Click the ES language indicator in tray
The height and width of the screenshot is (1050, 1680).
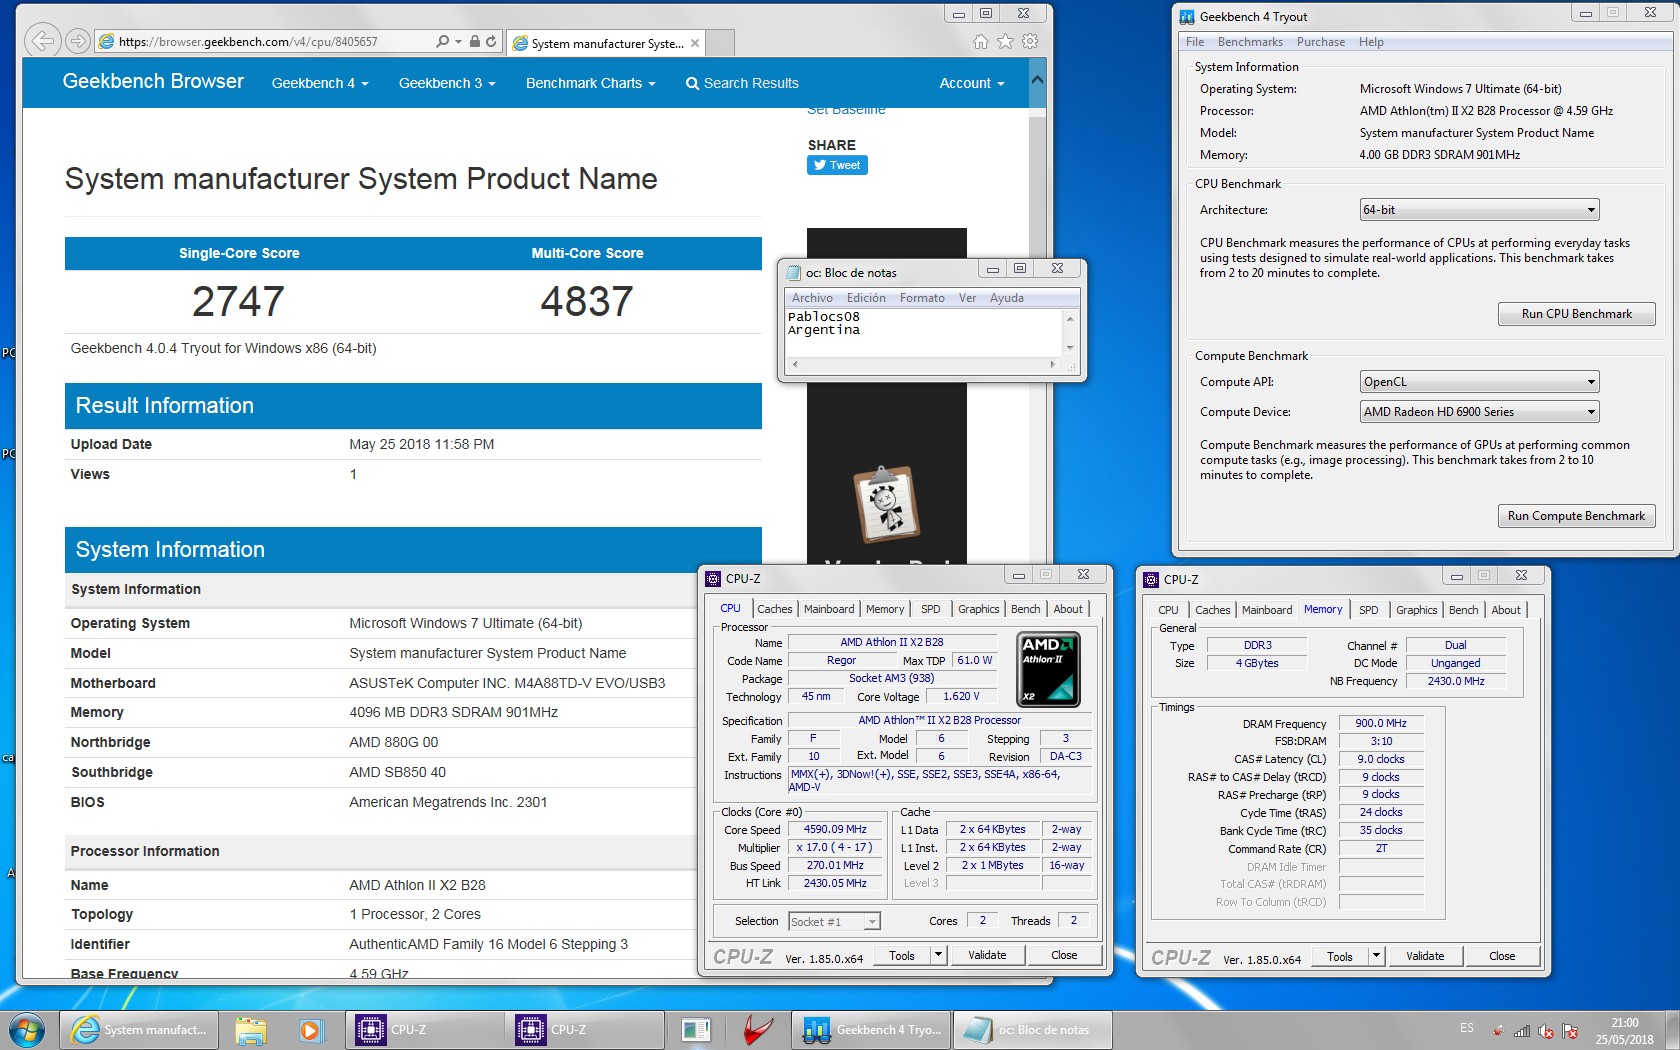[x=1467, y=1028]
